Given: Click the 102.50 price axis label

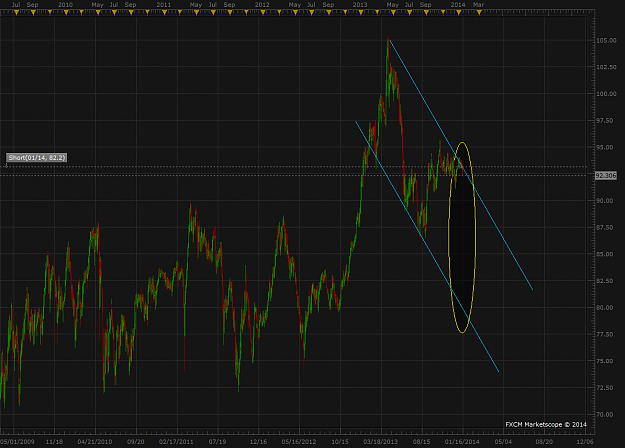Looking at the screenshot, I should 606,67.
